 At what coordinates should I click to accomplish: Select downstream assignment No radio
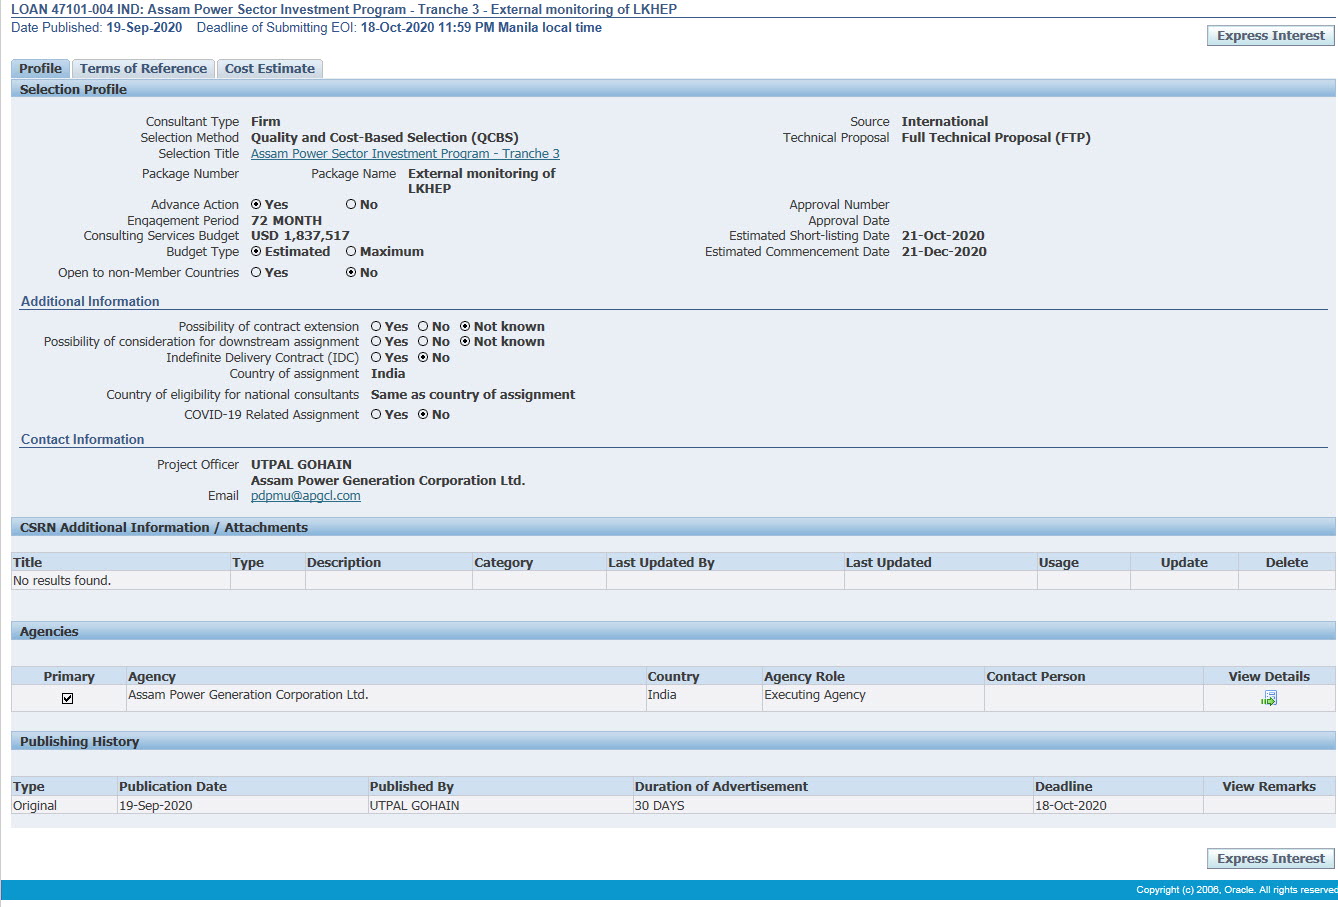coord(423,341)
